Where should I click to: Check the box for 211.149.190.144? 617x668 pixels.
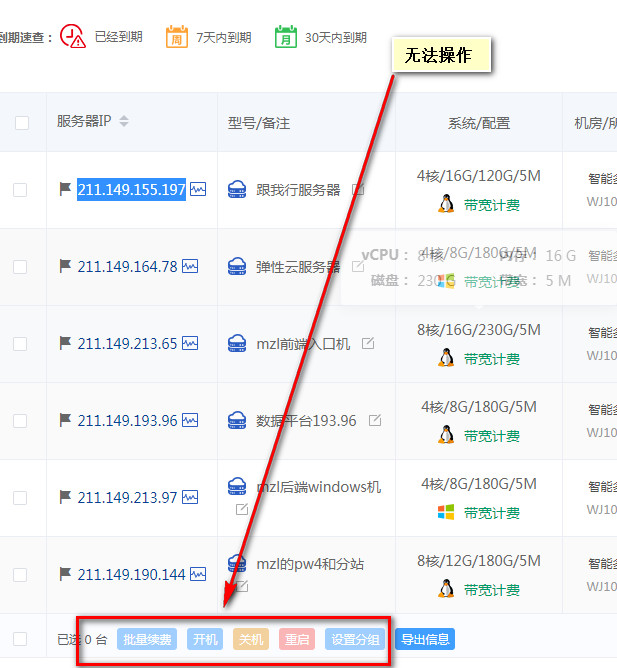point(20,575)
